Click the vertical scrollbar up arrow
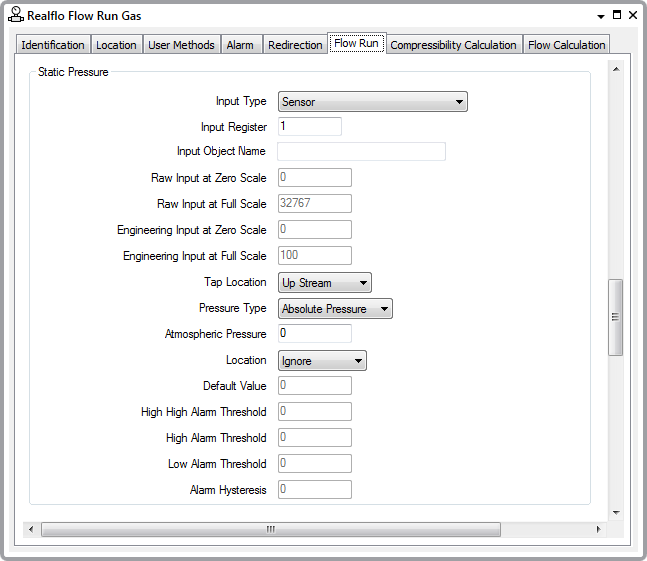647x561 pixels. tap(615, 69)
